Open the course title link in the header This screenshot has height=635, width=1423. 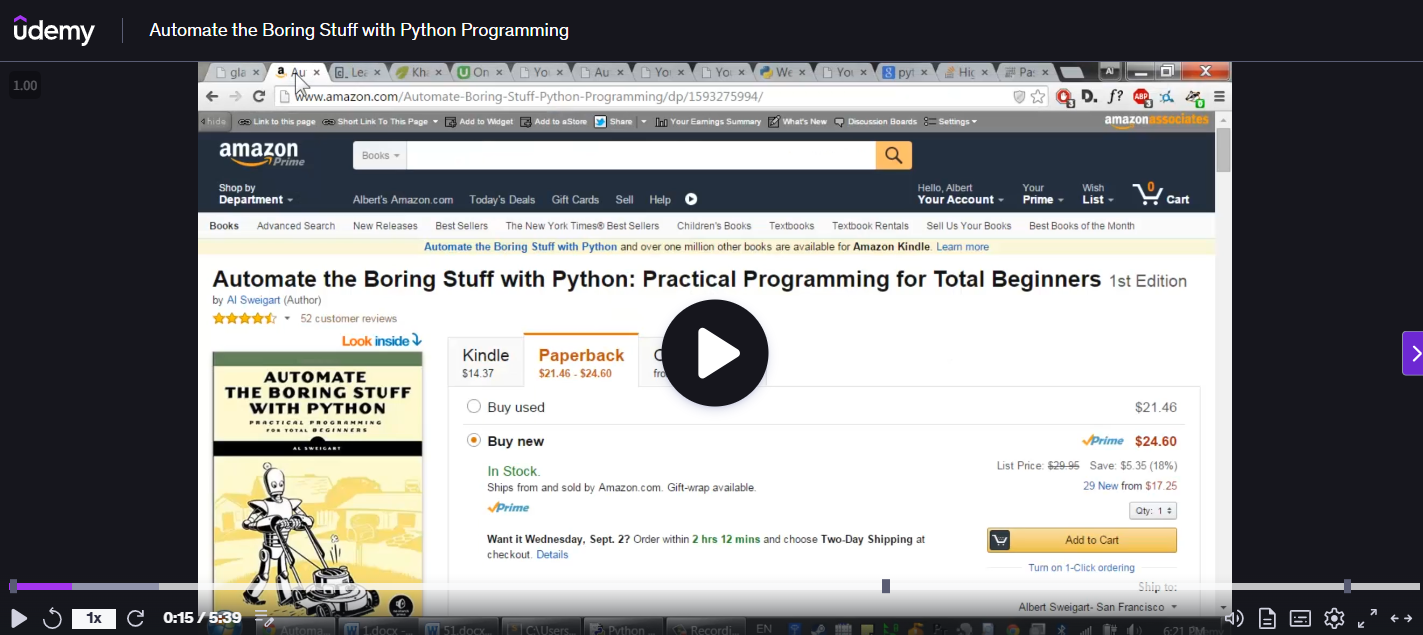[x=359, y=30]
